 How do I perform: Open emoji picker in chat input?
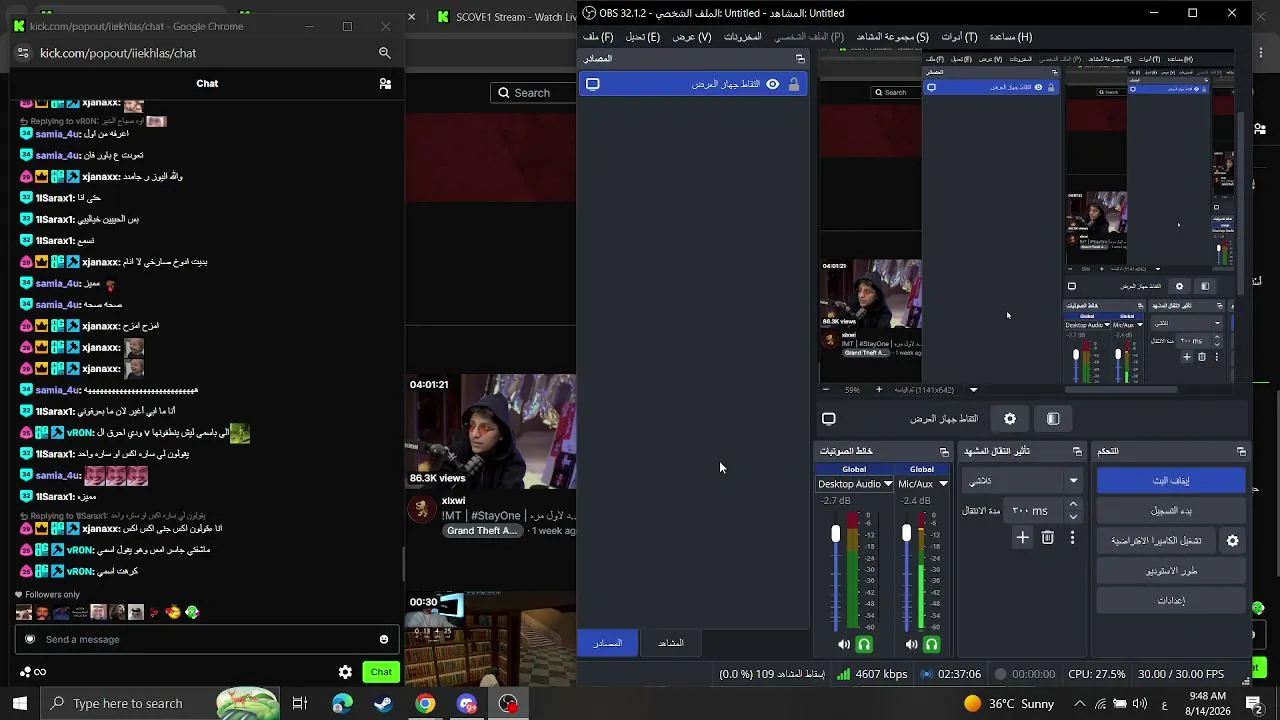(384, 640)
